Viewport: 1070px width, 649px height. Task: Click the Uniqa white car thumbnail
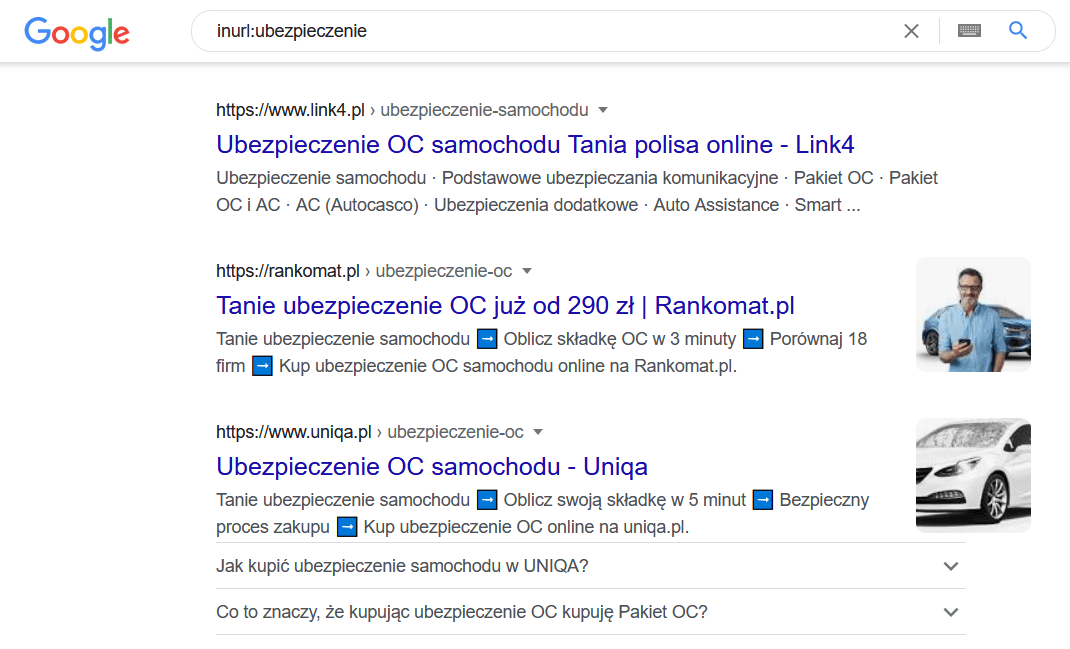[x=973, y=476]
